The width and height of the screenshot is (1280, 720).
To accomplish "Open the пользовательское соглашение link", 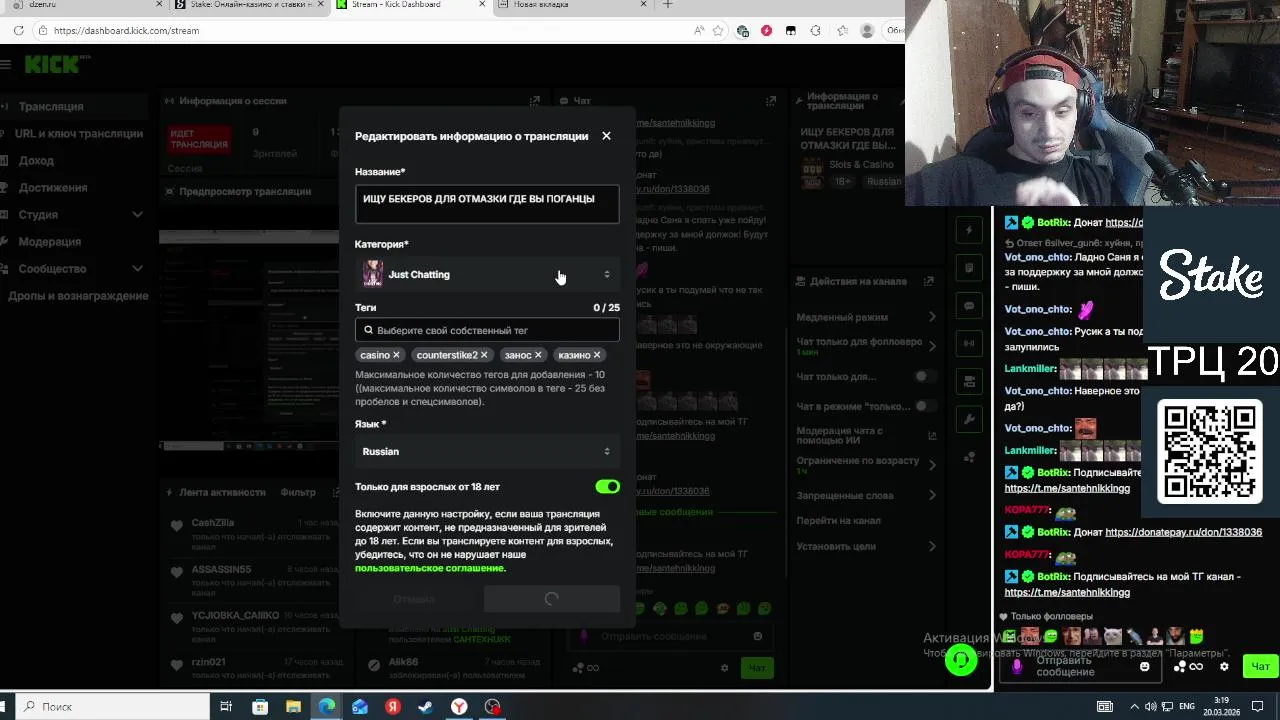I will [x=430, y=568].
